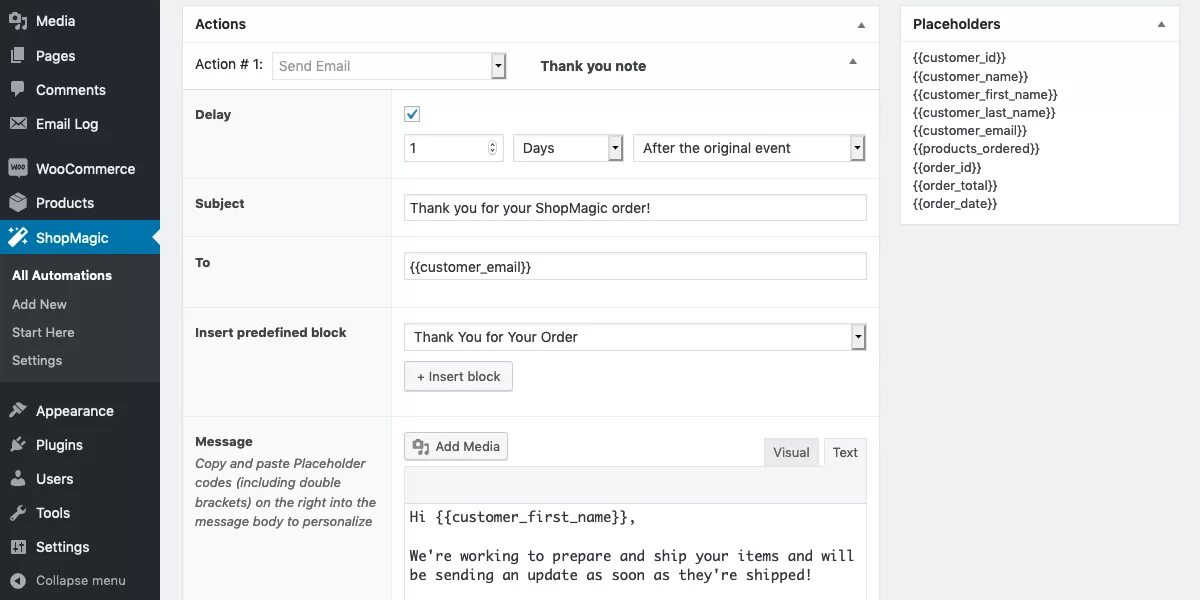The width and height of the screenshot is (1200, 600).
Task: Open the After the original event dropdown
Action: [748, 148]
